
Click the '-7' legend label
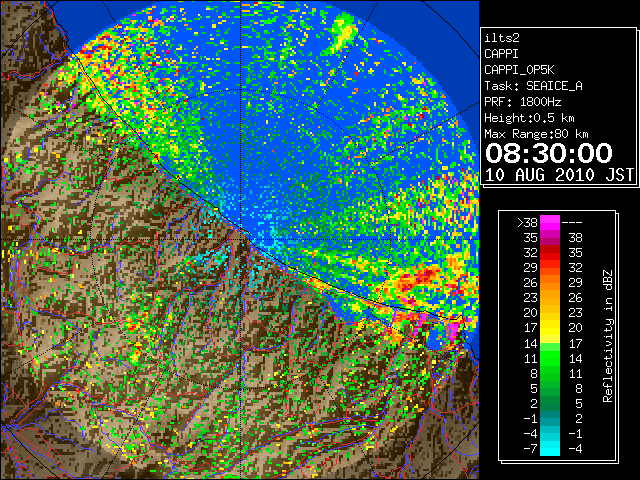(x=530, y=449)
